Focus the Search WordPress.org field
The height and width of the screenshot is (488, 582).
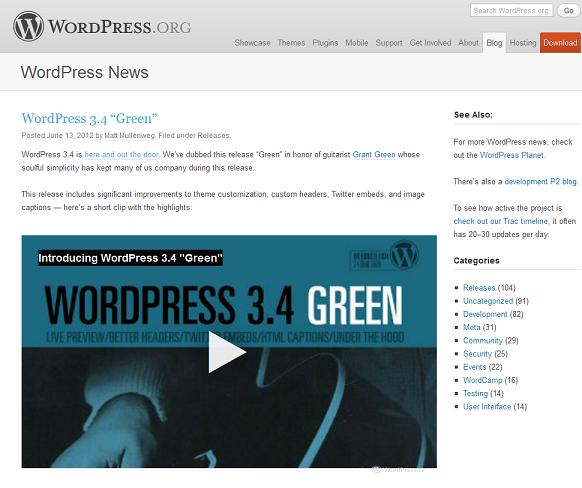coord(511,10)
